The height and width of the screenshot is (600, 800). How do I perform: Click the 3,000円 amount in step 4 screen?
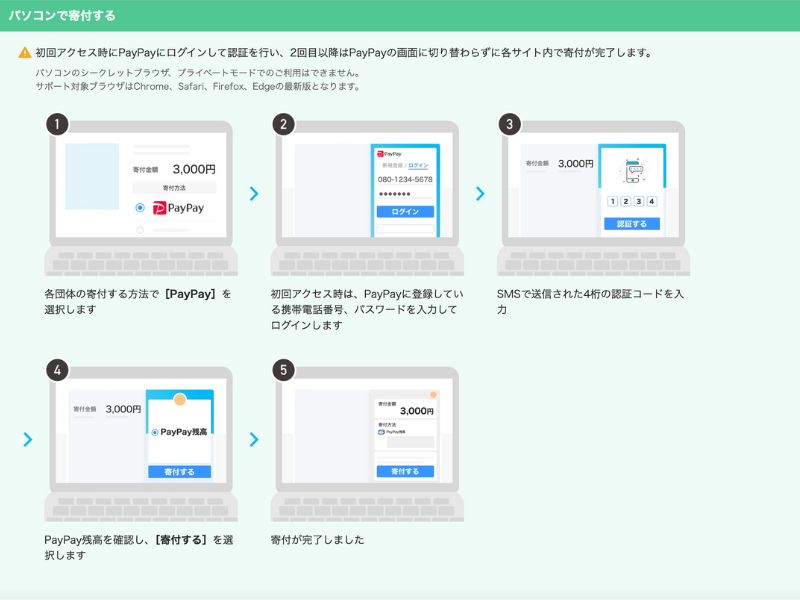(x=123, y=409)
